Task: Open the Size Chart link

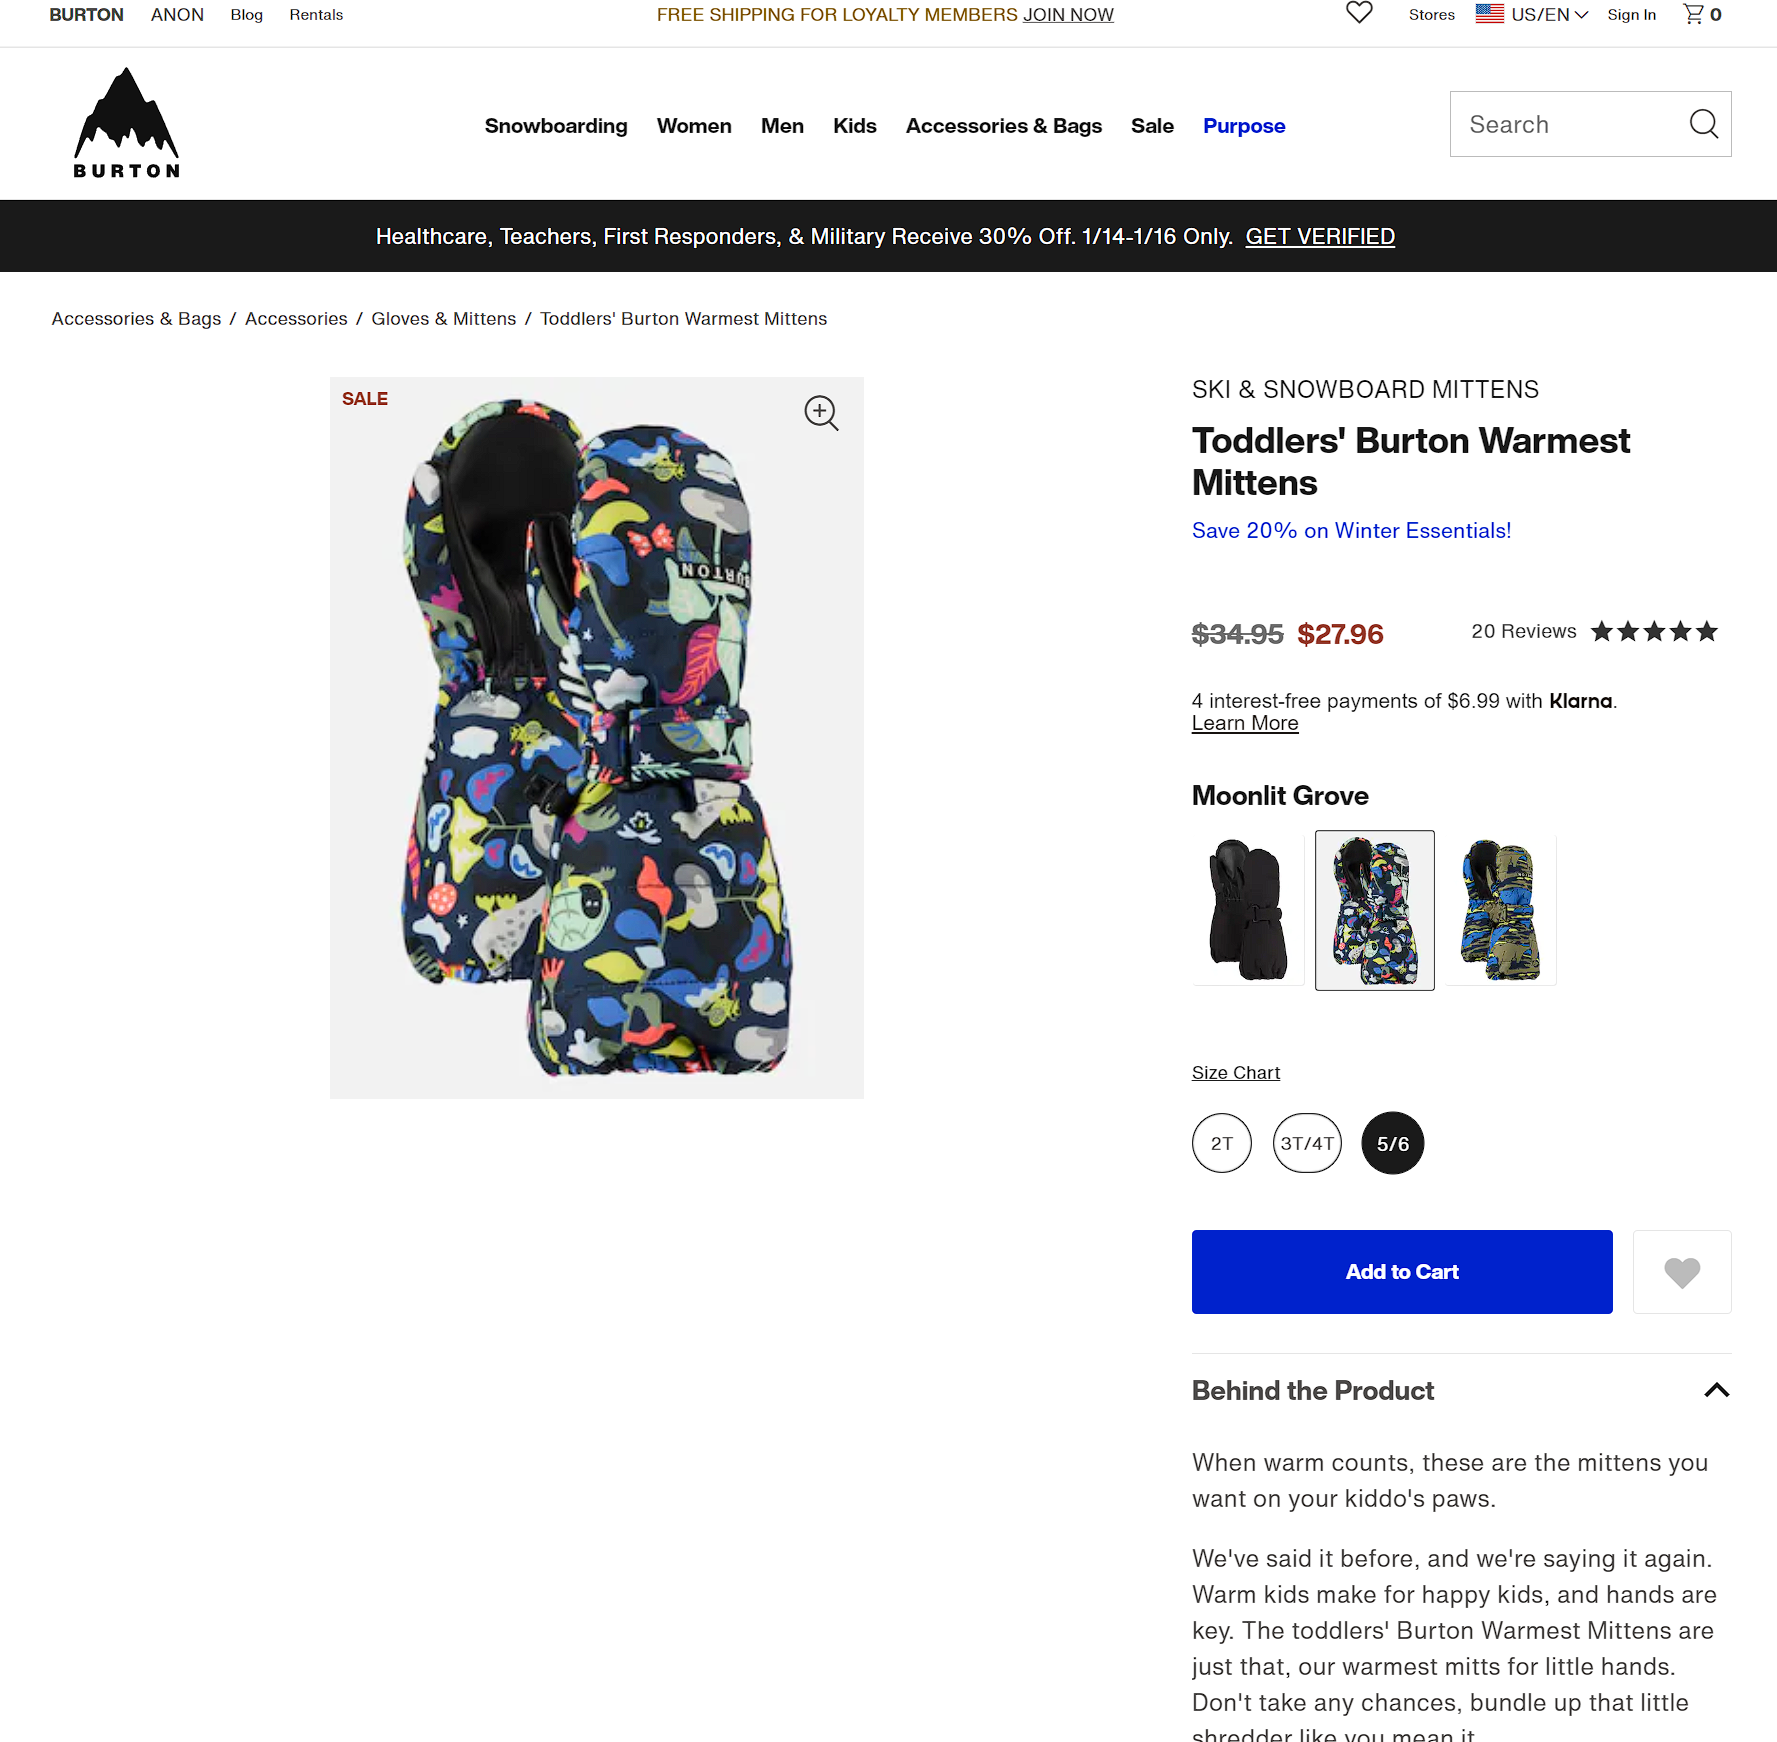Action: 1236,1072
